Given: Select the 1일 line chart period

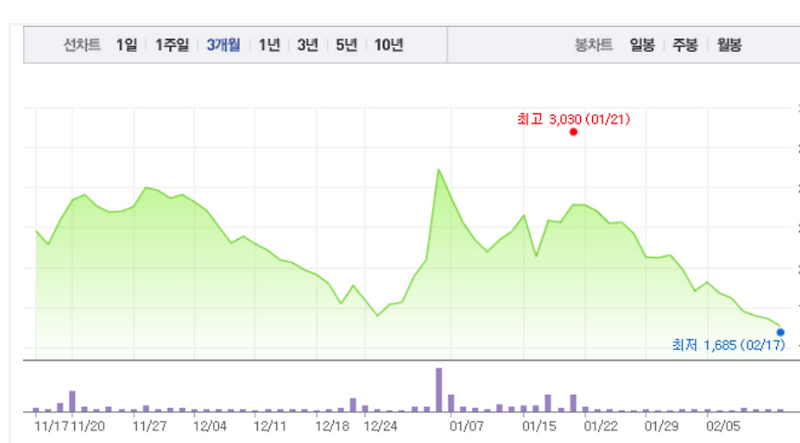Looking at the screenshot, I should point(127,45).
